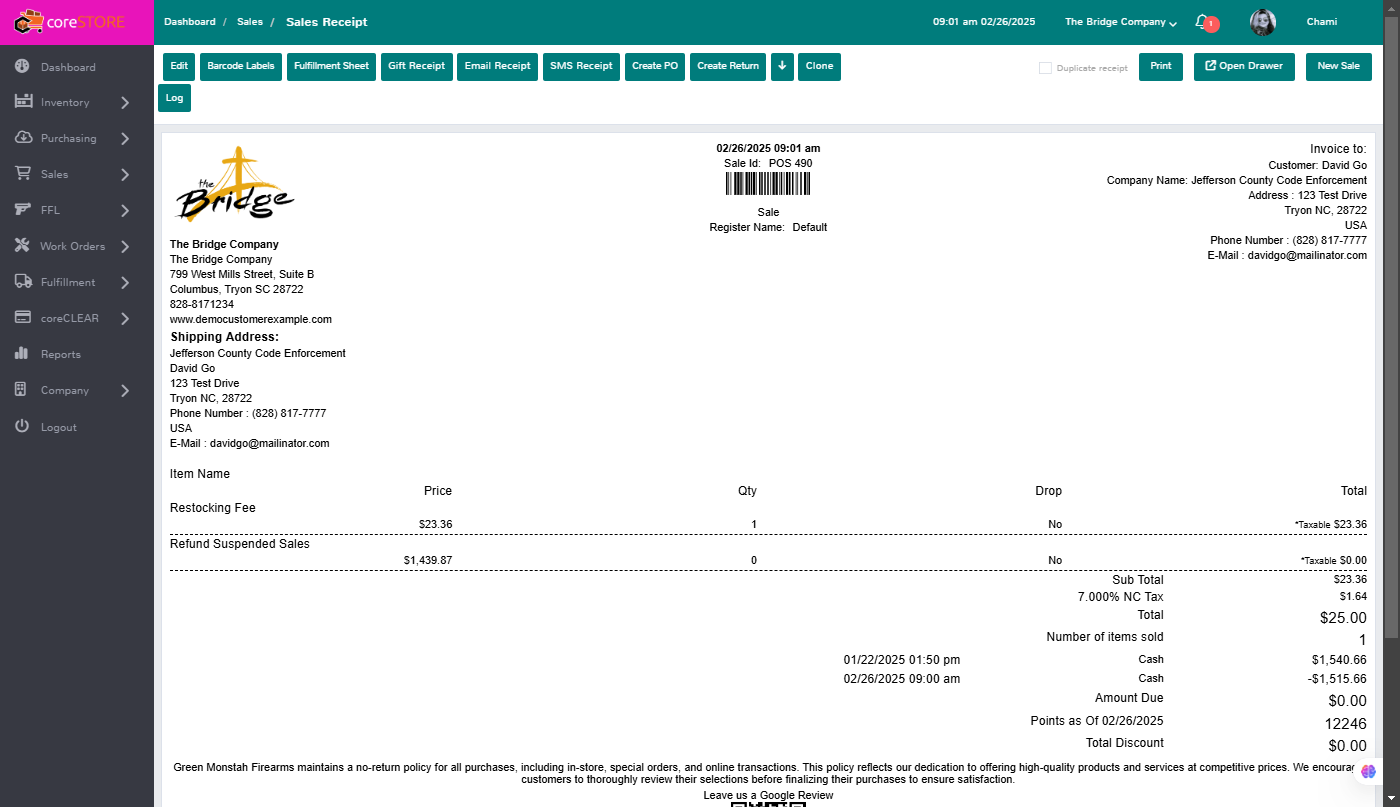Expand the Purchasing menu chevron
This screenshot has width=1400, height=807.
tap(125, 138)
